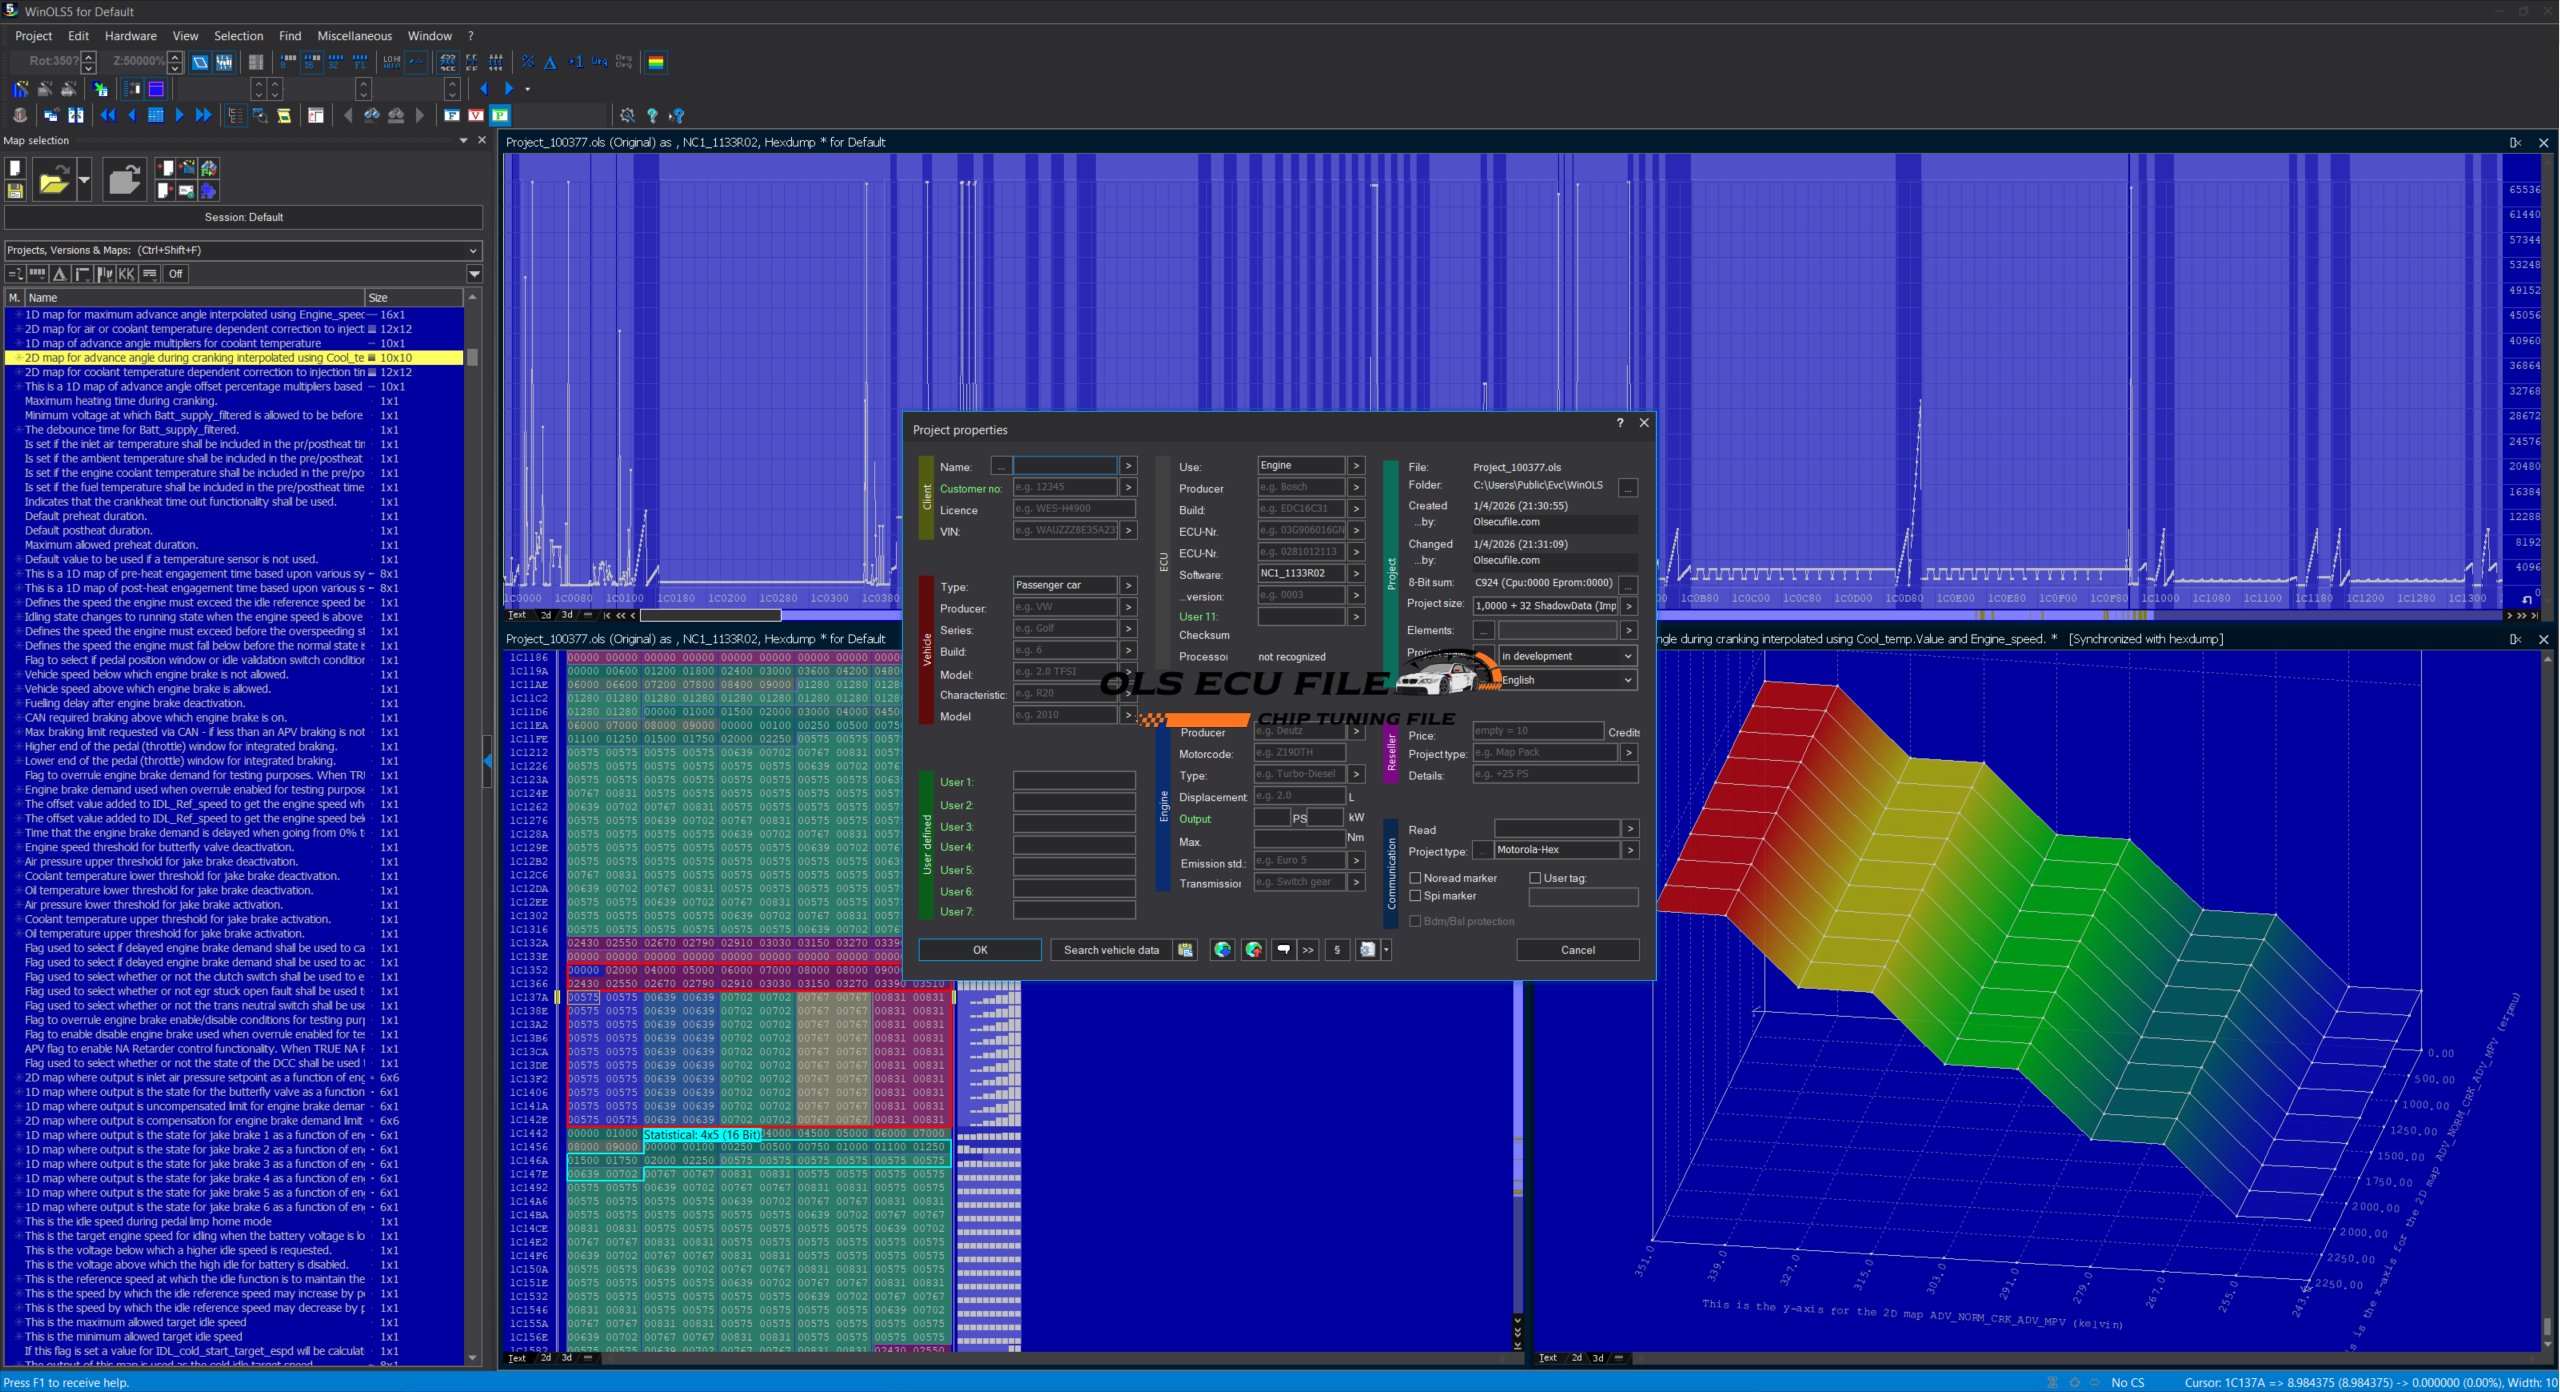Open the Hardware menu
The height and width of the screenshot is (1392, 2560).
130,36
